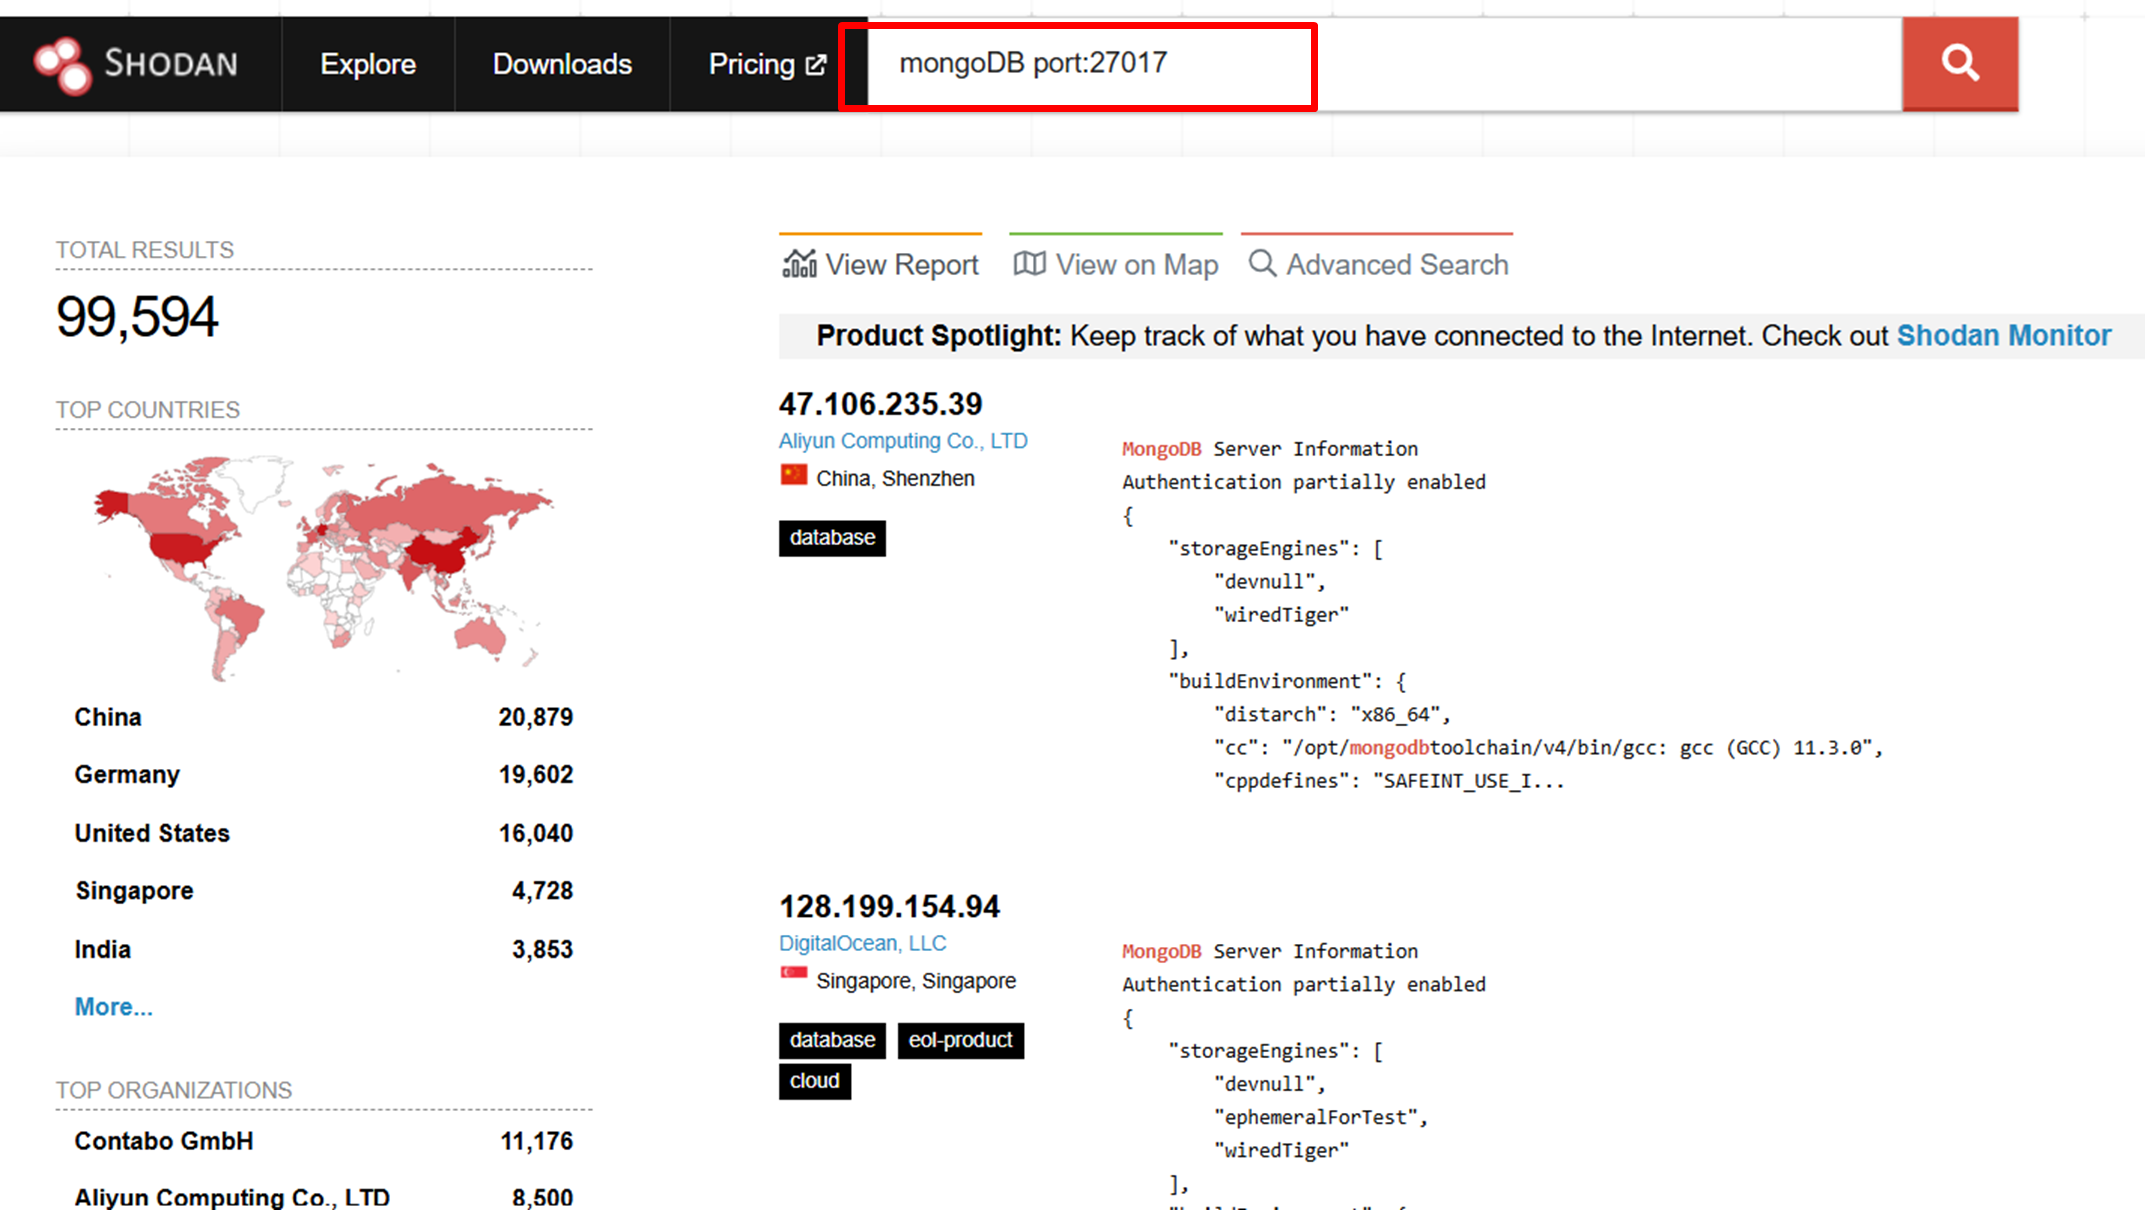Click the total results number 99,594
Screen dimensions: 2145x1210
(136, 317)
